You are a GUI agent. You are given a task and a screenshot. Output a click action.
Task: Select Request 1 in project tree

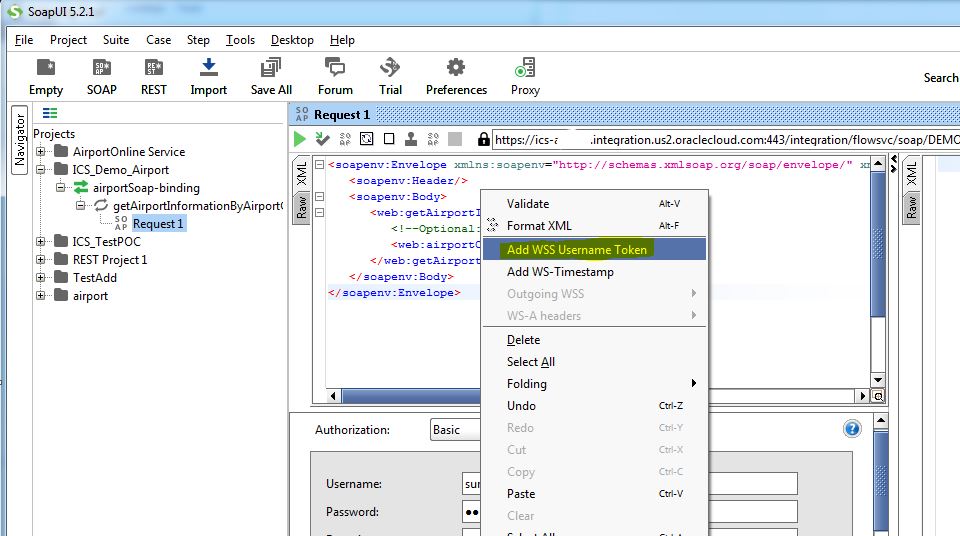[x=158, y=224]
